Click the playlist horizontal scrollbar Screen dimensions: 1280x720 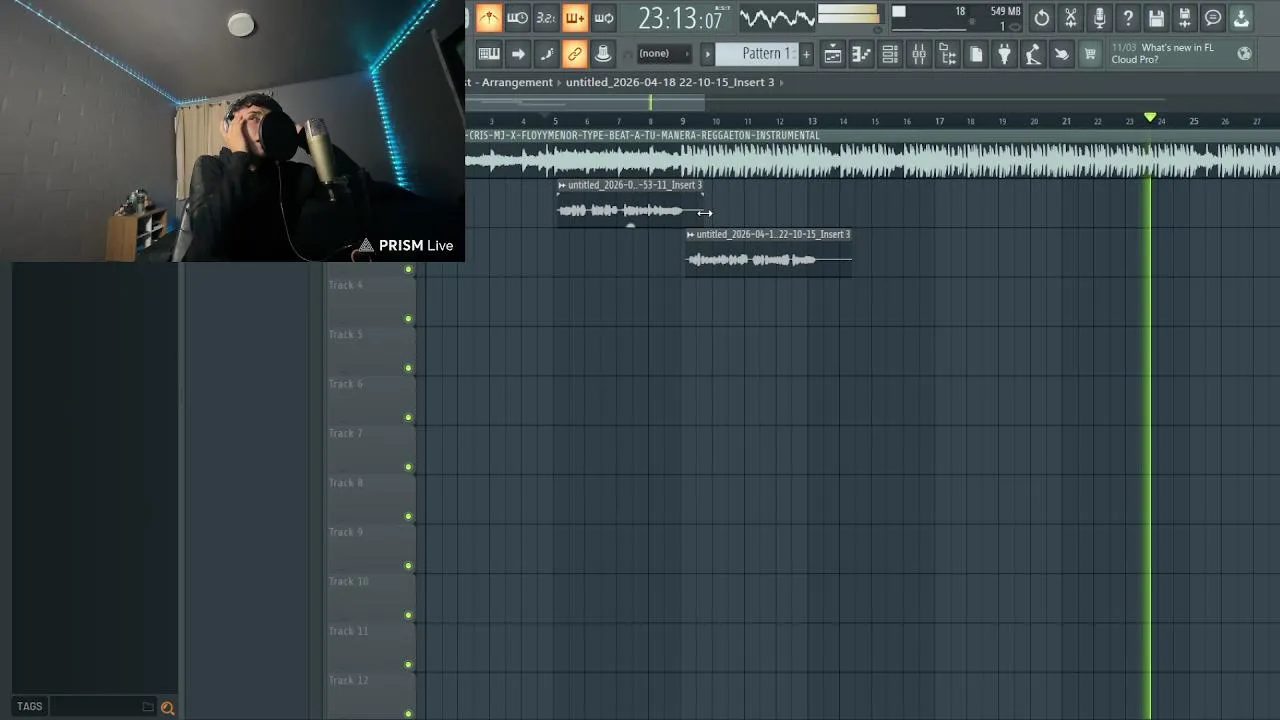pos(585,102)
